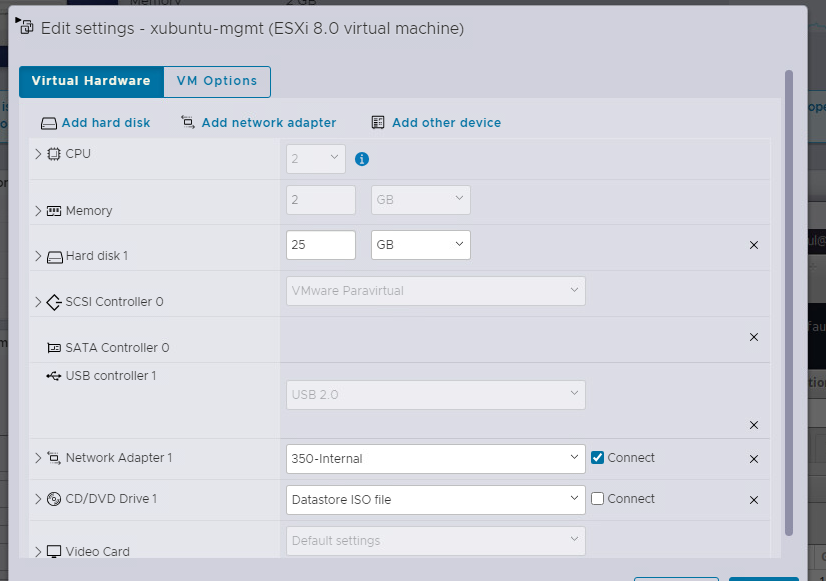Expand Hard disk 1 details
826x581 pixels.
click(x=39, y=256)
